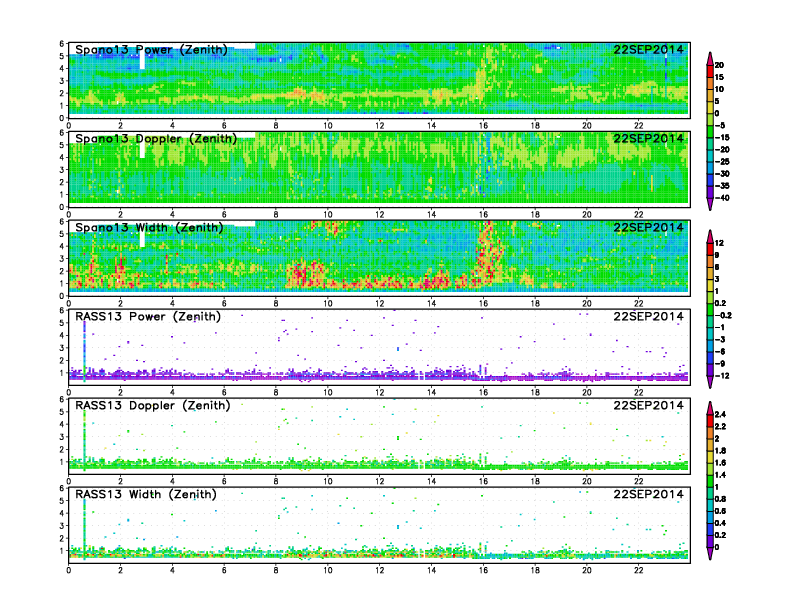Click the purple bottom arrow of the top colorbar
The image size is (792, 612).
(x=709, y=204)
